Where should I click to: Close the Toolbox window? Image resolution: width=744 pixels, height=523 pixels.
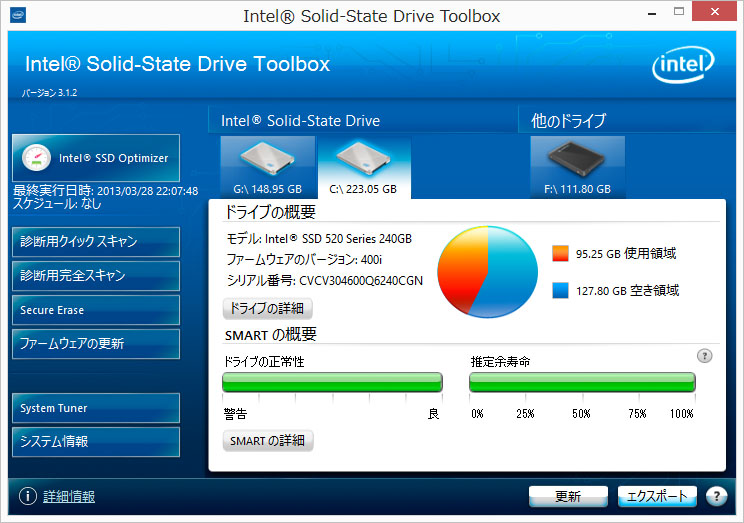click(715, 12)
